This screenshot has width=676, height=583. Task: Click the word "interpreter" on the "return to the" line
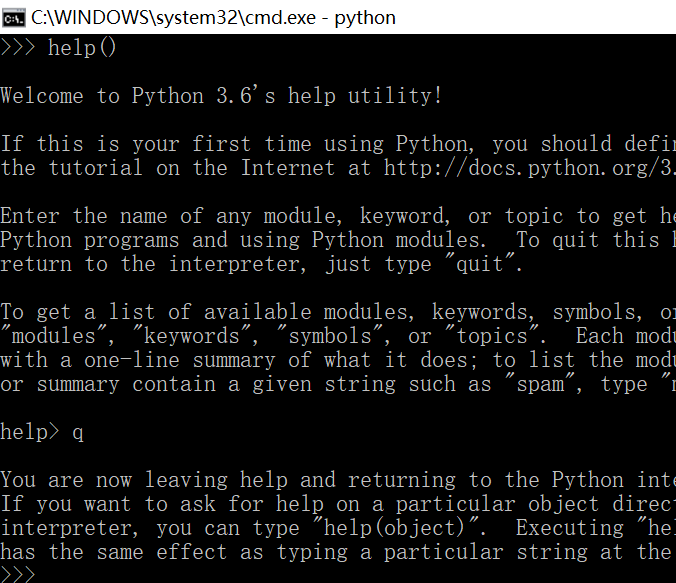pyautogui.click(x=240, y=264)
